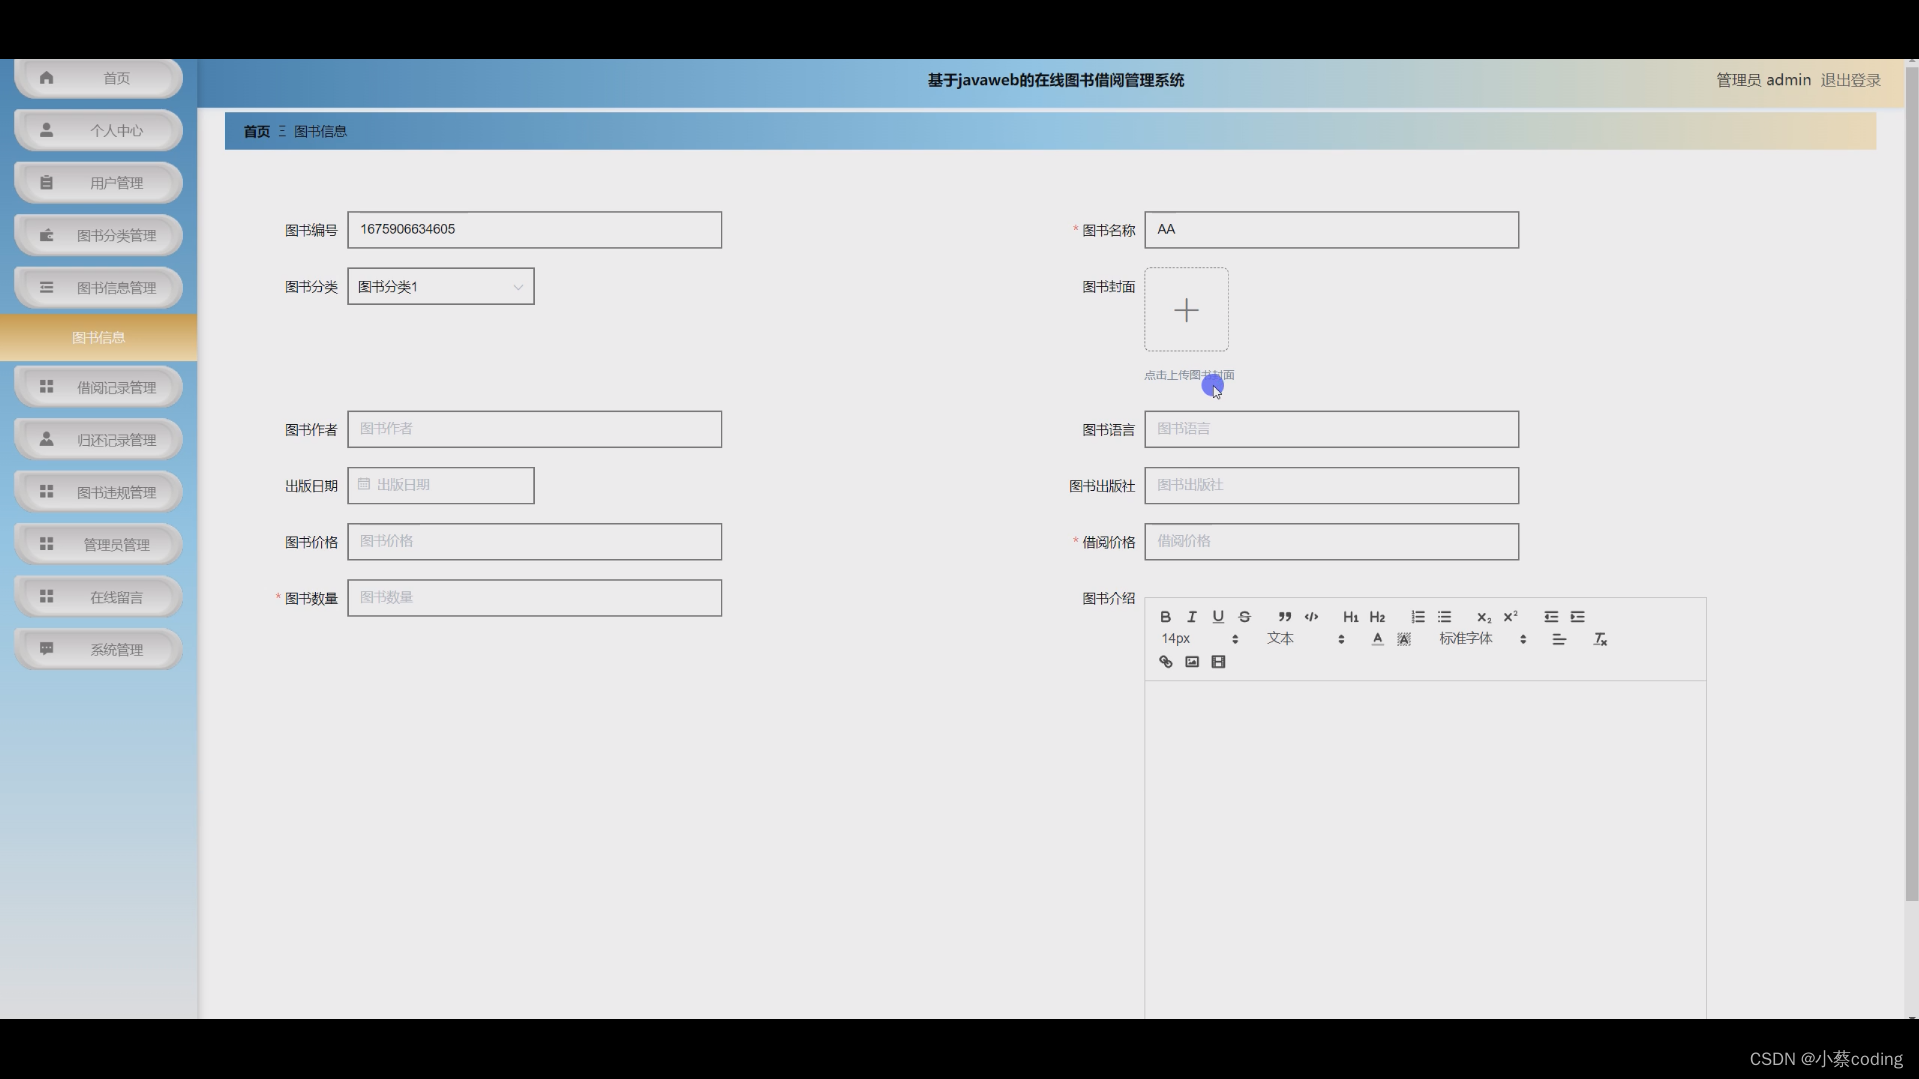Open the 在线留言 sidebar menu
Viewport: 1919px width, 1079px height.
click(98, 597)
